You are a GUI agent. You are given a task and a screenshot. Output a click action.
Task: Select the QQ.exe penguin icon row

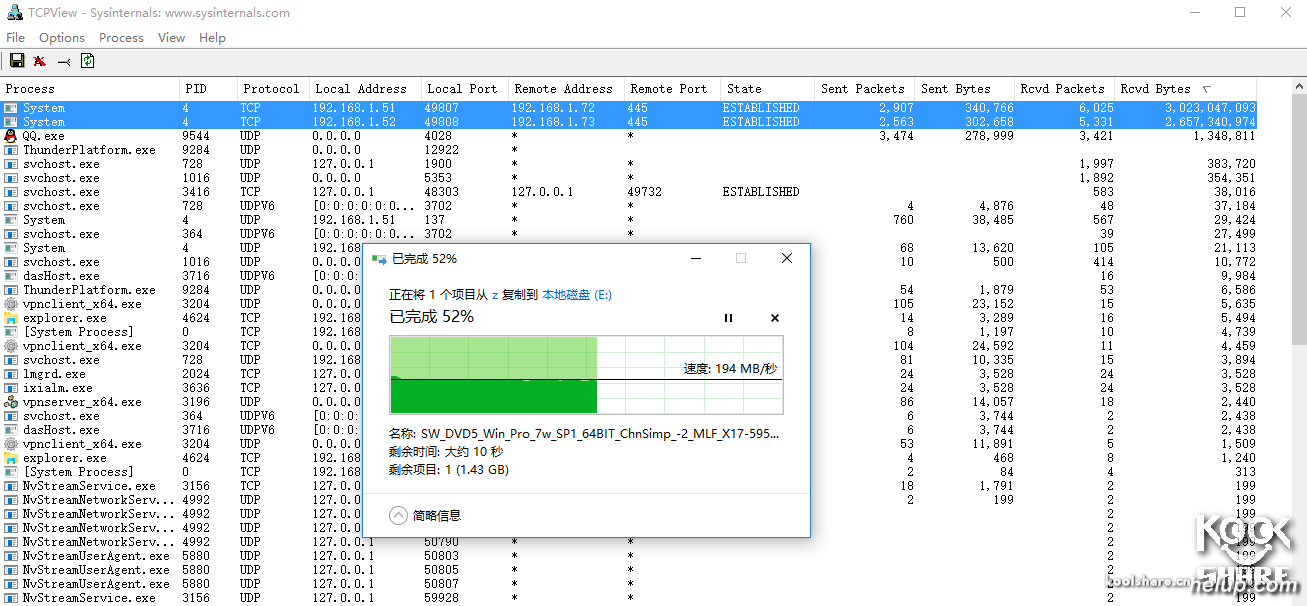pos(11,136)
